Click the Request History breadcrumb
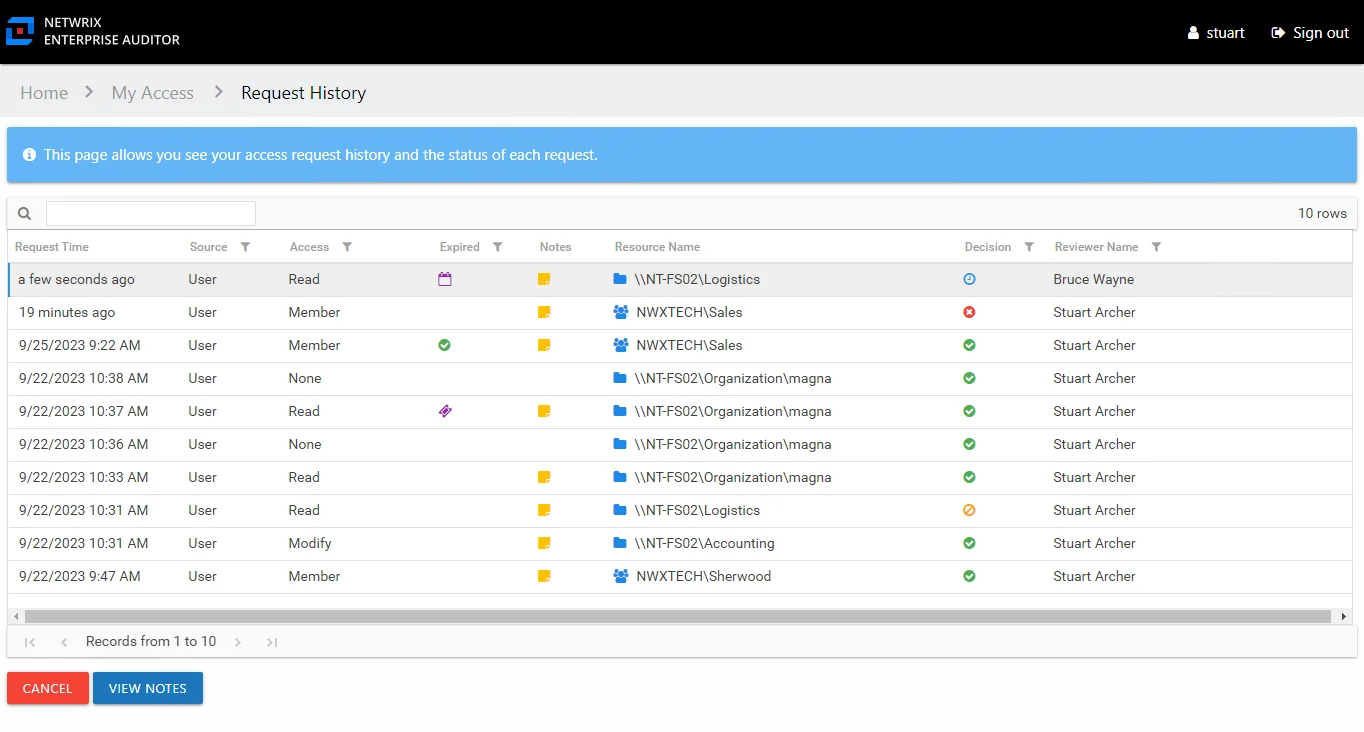1364x732 pixels. tap(304, 93)
